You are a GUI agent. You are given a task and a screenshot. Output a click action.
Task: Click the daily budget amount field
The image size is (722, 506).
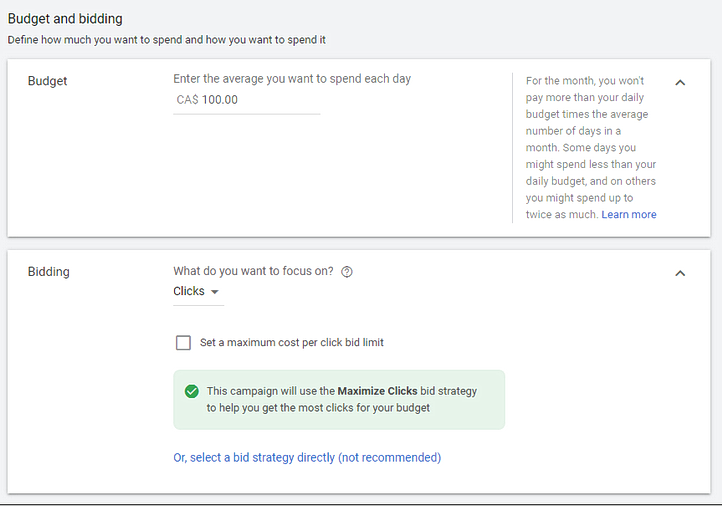tap(258, 100)
